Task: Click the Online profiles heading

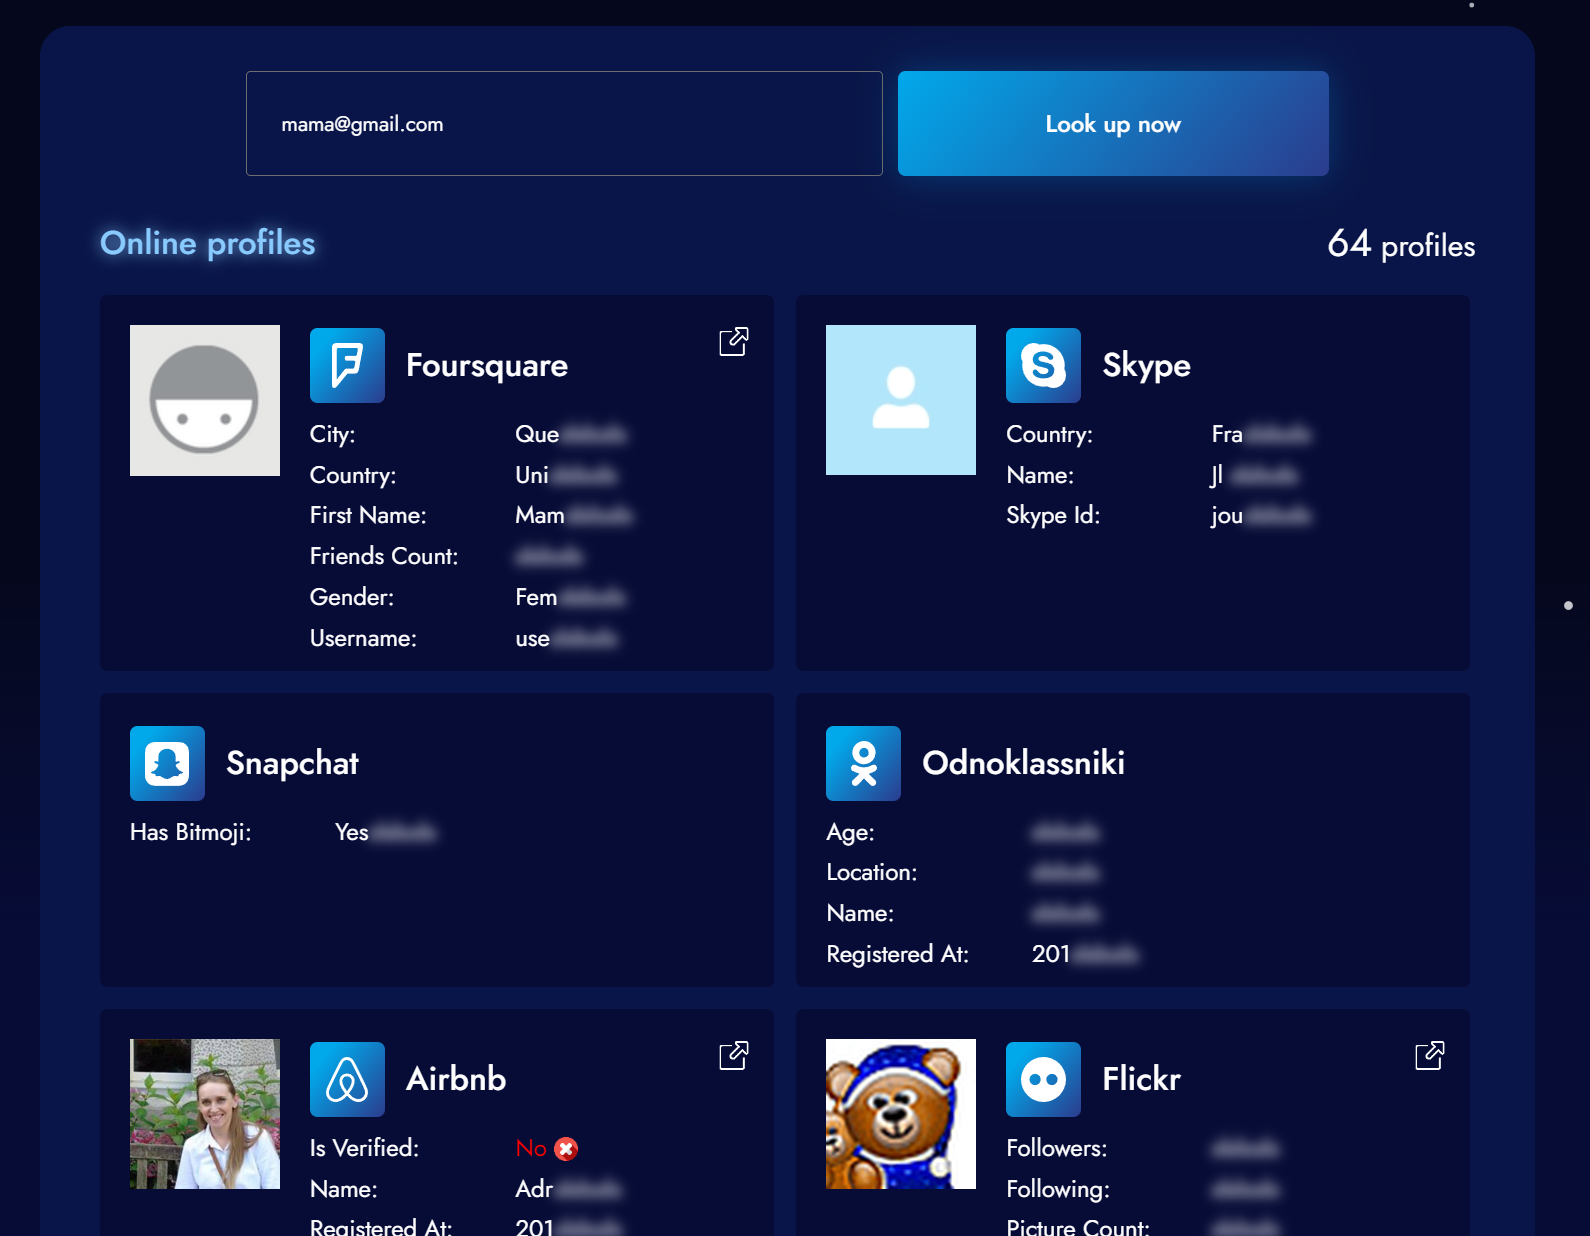Action: click(x=208, y=243)
